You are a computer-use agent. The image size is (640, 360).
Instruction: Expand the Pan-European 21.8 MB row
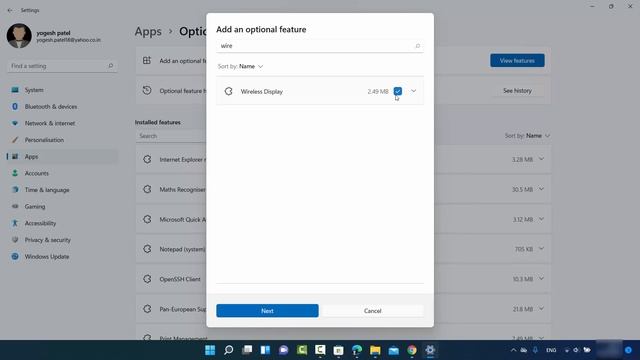[x=541, y=309]
